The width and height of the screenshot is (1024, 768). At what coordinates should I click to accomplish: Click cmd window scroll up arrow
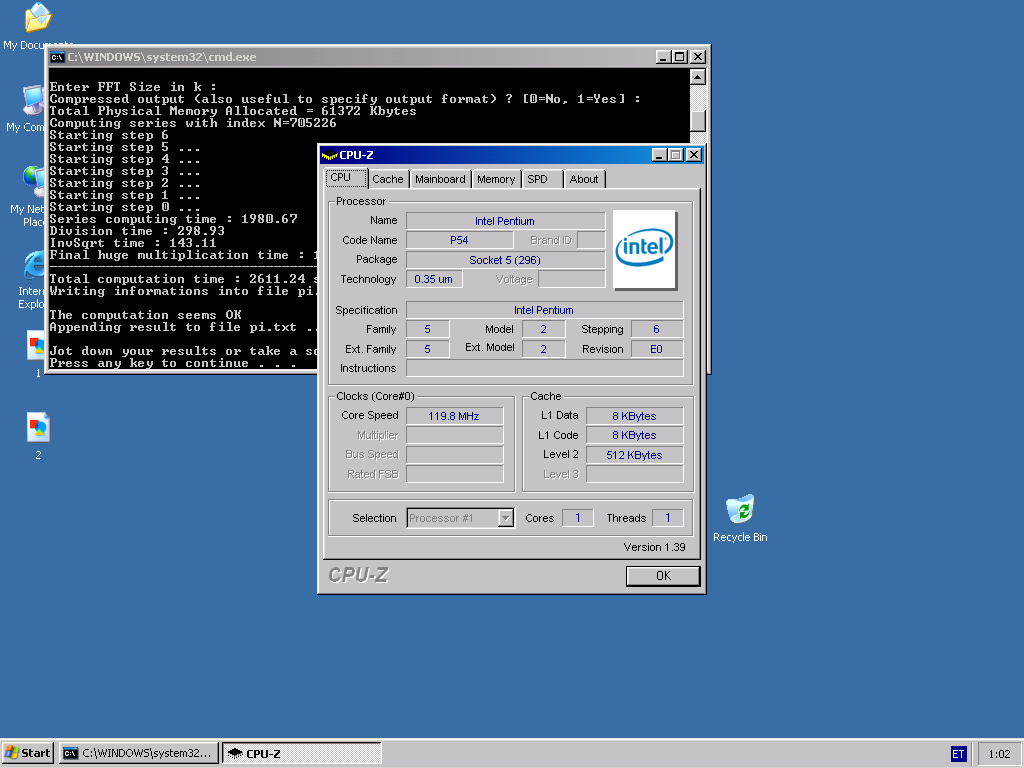(697, 77)
